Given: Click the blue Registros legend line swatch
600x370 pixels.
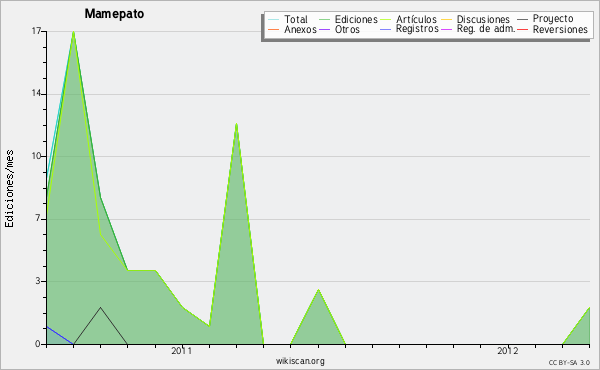Looking at the screenshot, I should (385, 29).
